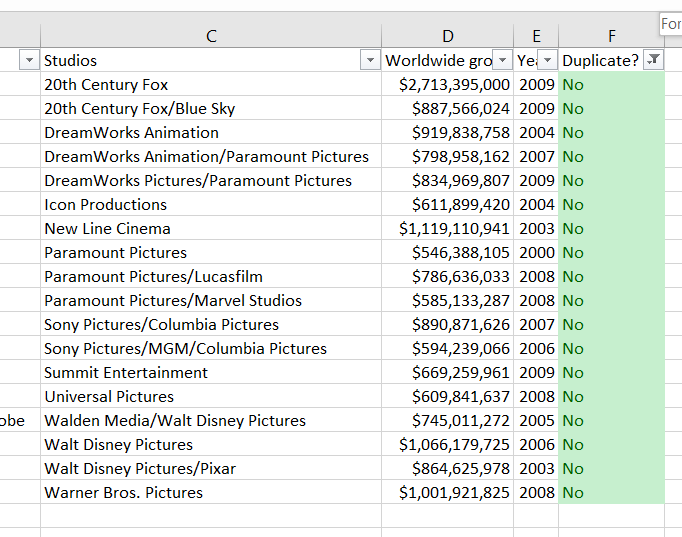Viewport: 682px width, 537px height.
Task: Open the active Duplicate? filter button
Action: (x=654, y=60)
